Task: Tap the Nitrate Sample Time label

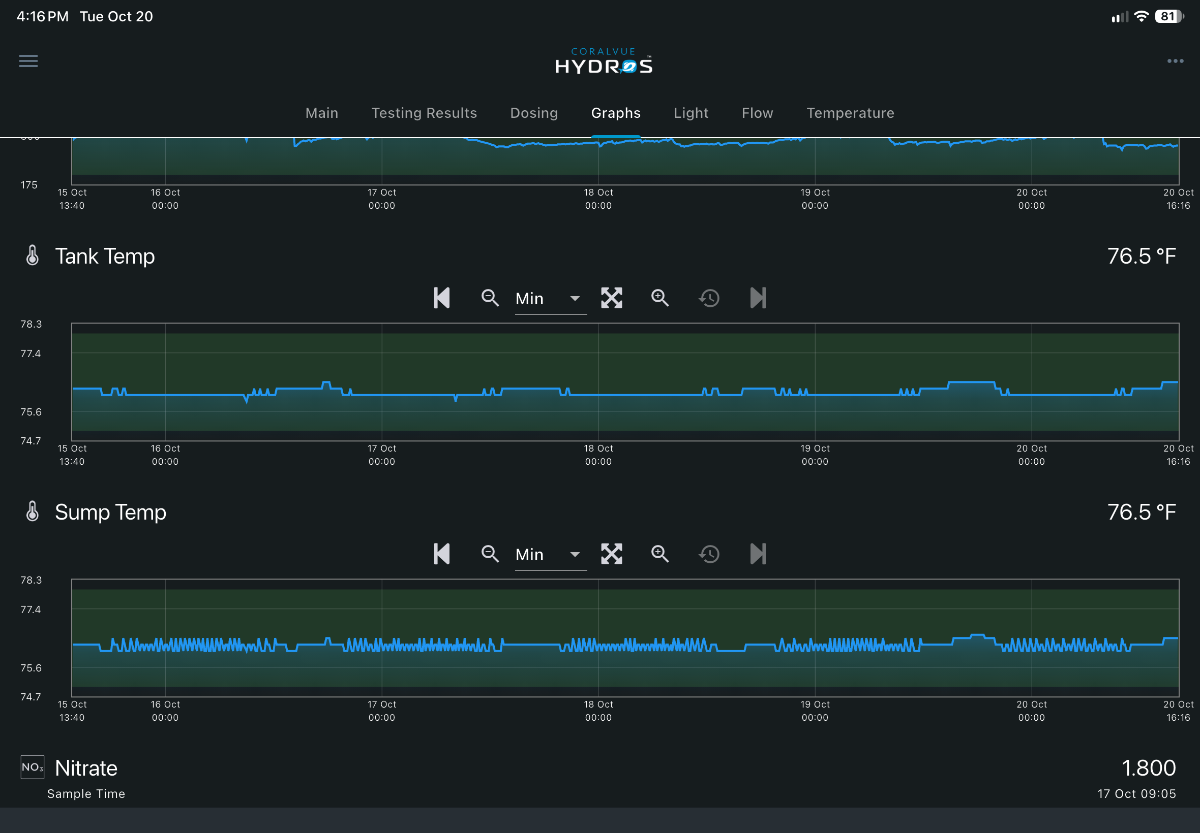Action: [86, 794]
